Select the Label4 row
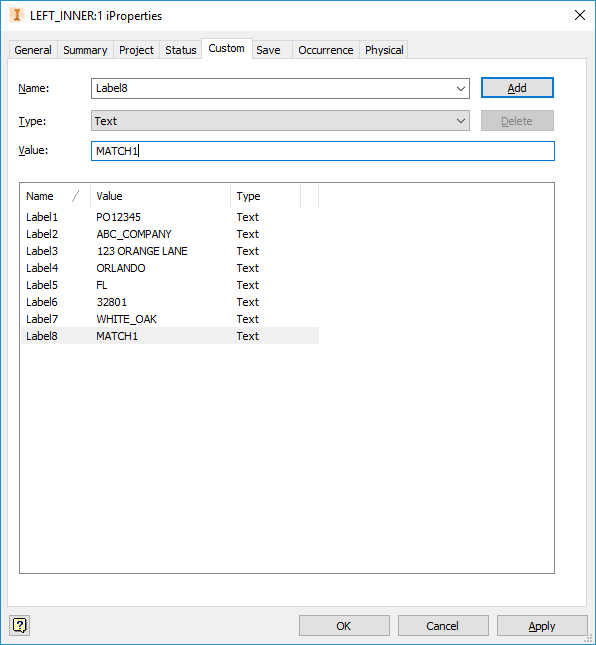Viewport: 596px width, 645px height. pos(170,268)
